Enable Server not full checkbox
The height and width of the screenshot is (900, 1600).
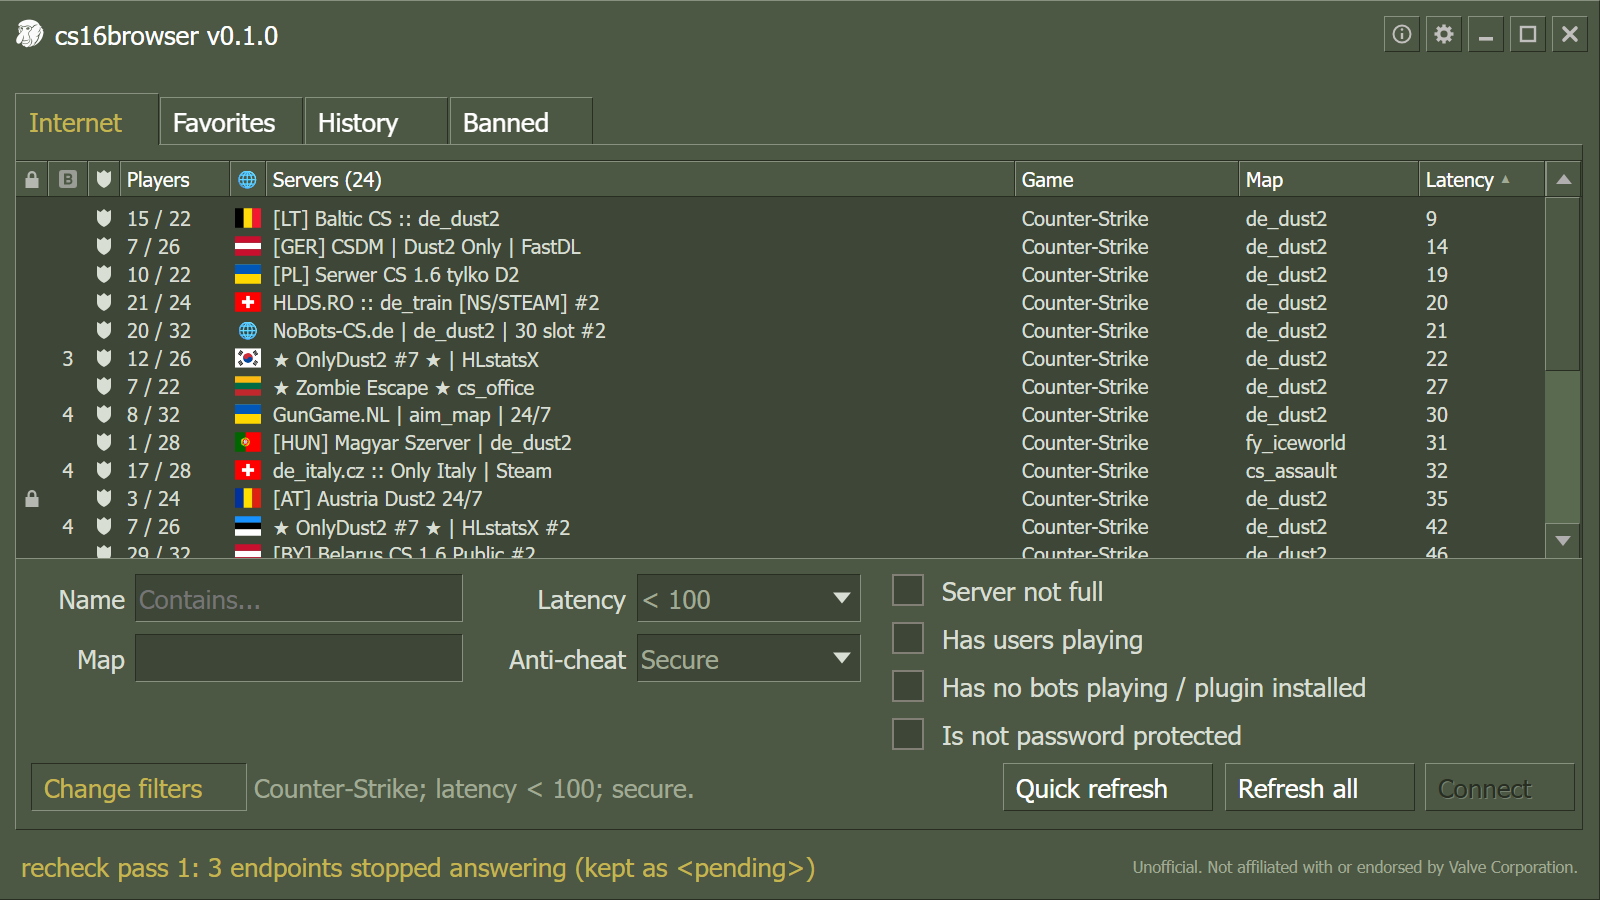pos(908,590)
